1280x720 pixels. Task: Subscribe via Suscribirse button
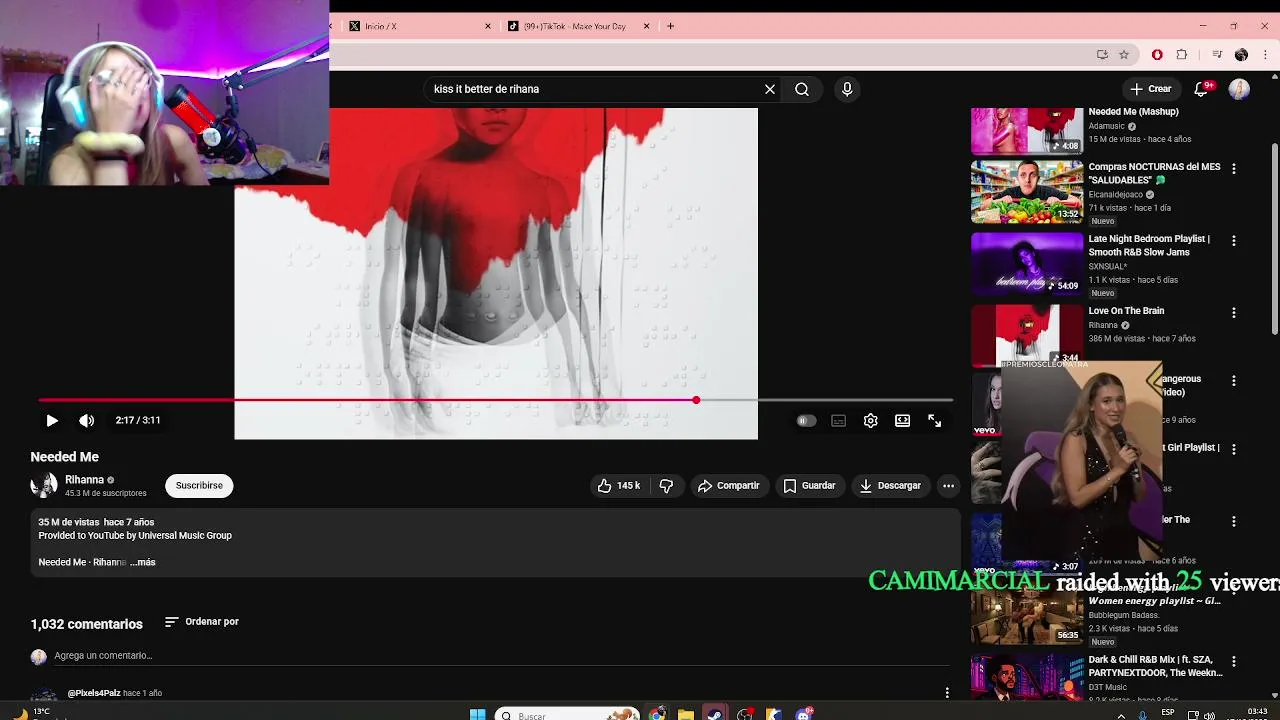click(x=199, y=486)
